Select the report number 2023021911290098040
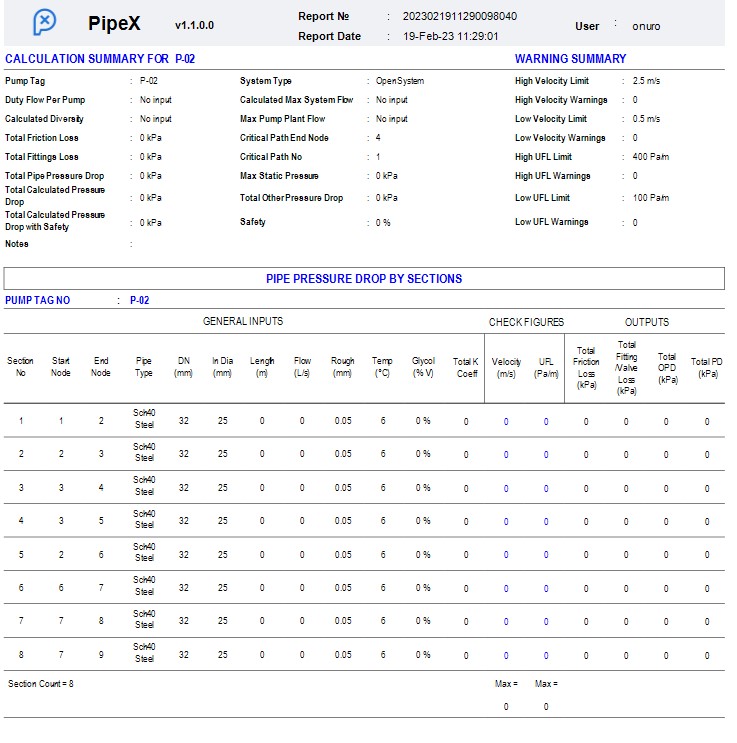Viewport: 737px width, 743px height. click(x=460, y=17)
